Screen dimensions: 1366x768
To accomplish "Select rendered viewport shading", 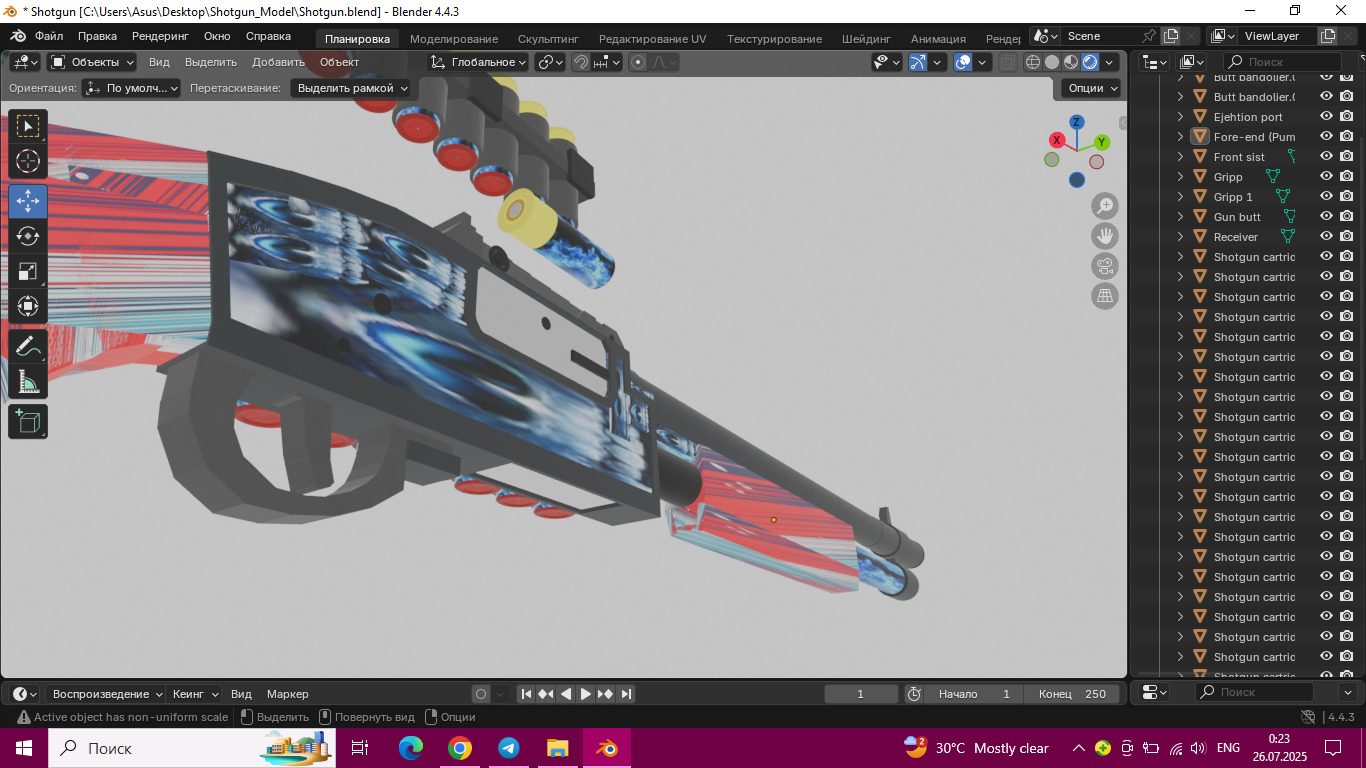I will coord(1090,62).
